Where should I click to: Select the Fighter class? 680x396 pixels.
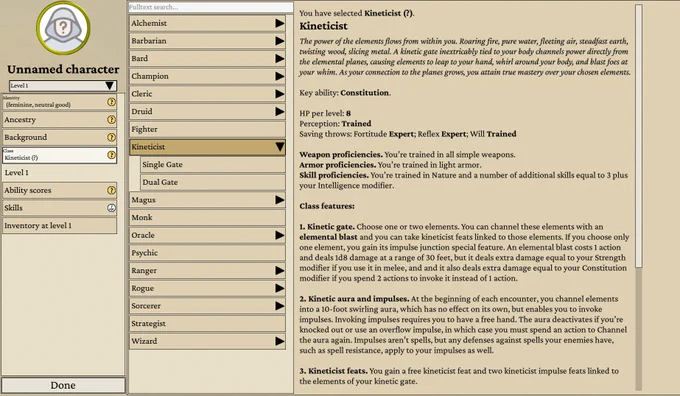(207, 129)
